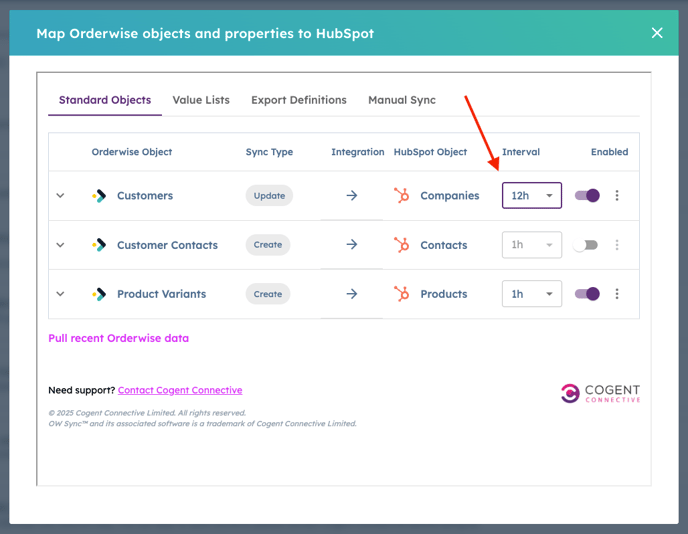Open the 1h interval dropdown for Product Variants
Image resolution: width=688 pixels, height=534 pixels.
pyautogui.click(x=532, y=294)
